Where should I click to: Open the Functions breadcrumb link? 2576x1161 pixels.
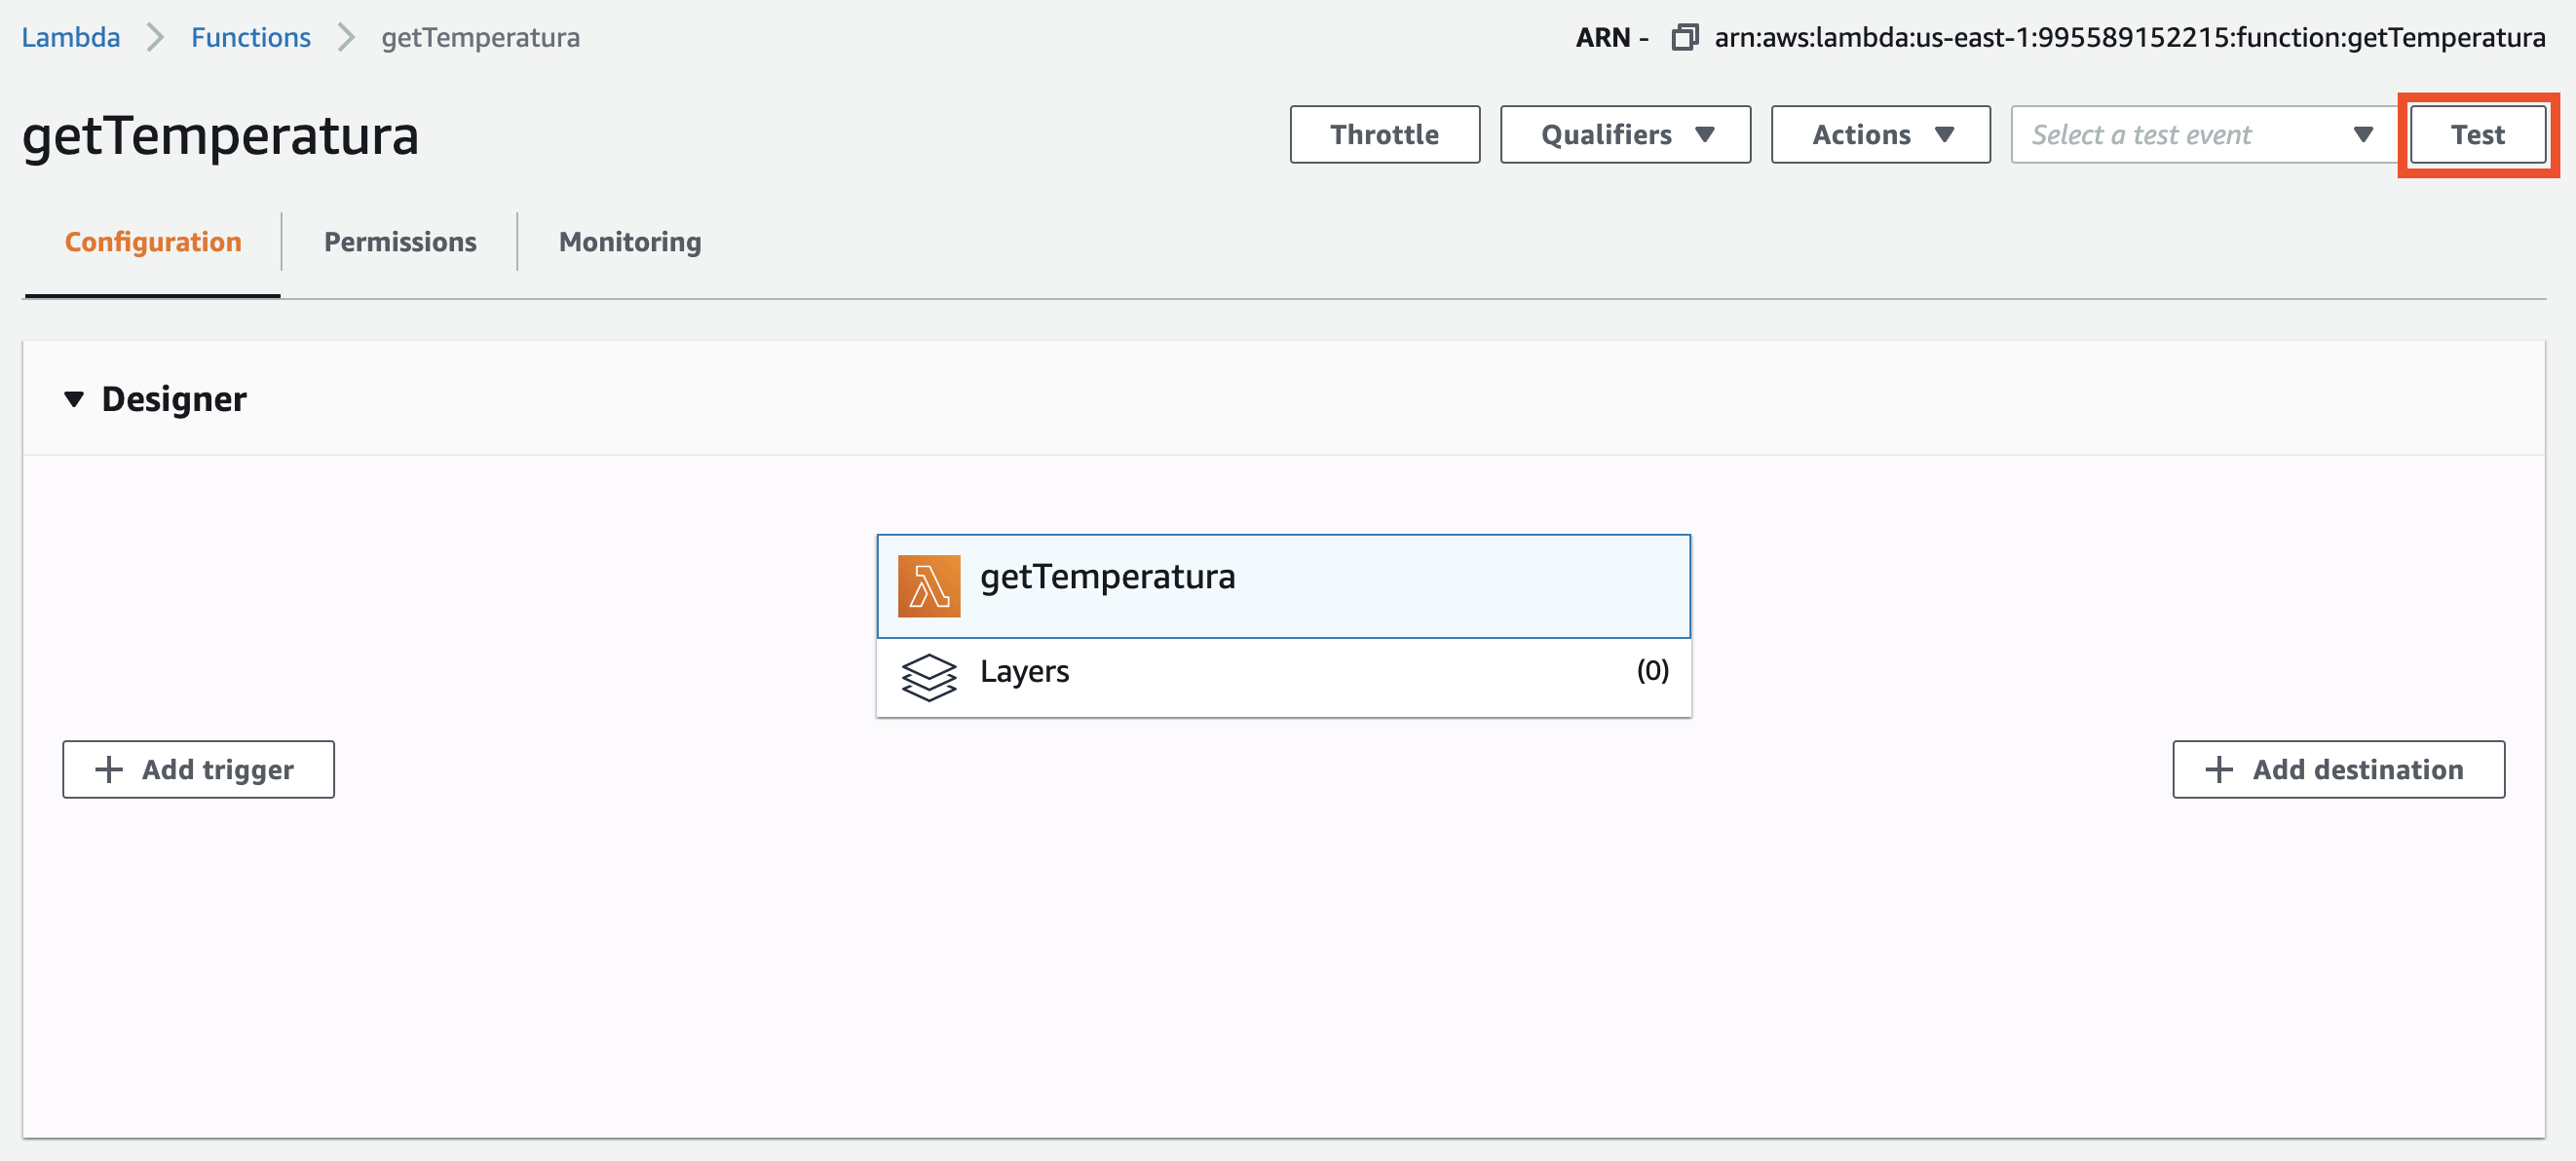coord(251,38)
